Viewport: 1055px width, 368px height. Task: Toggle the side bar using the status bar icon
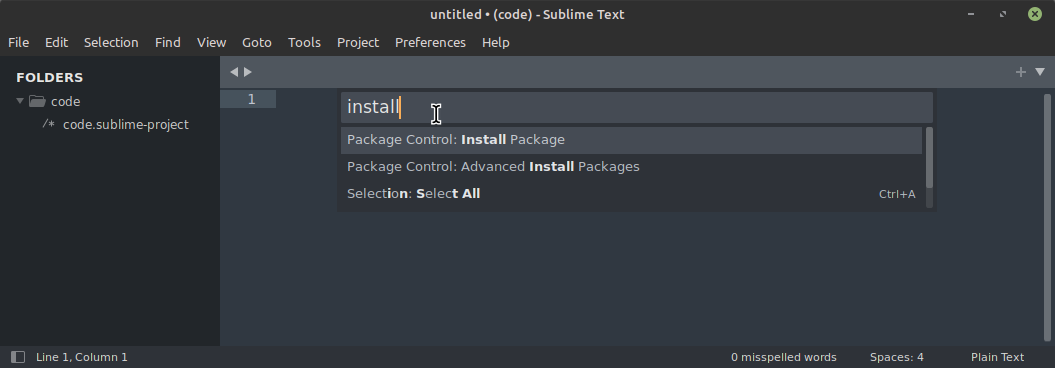click(18, 357)
